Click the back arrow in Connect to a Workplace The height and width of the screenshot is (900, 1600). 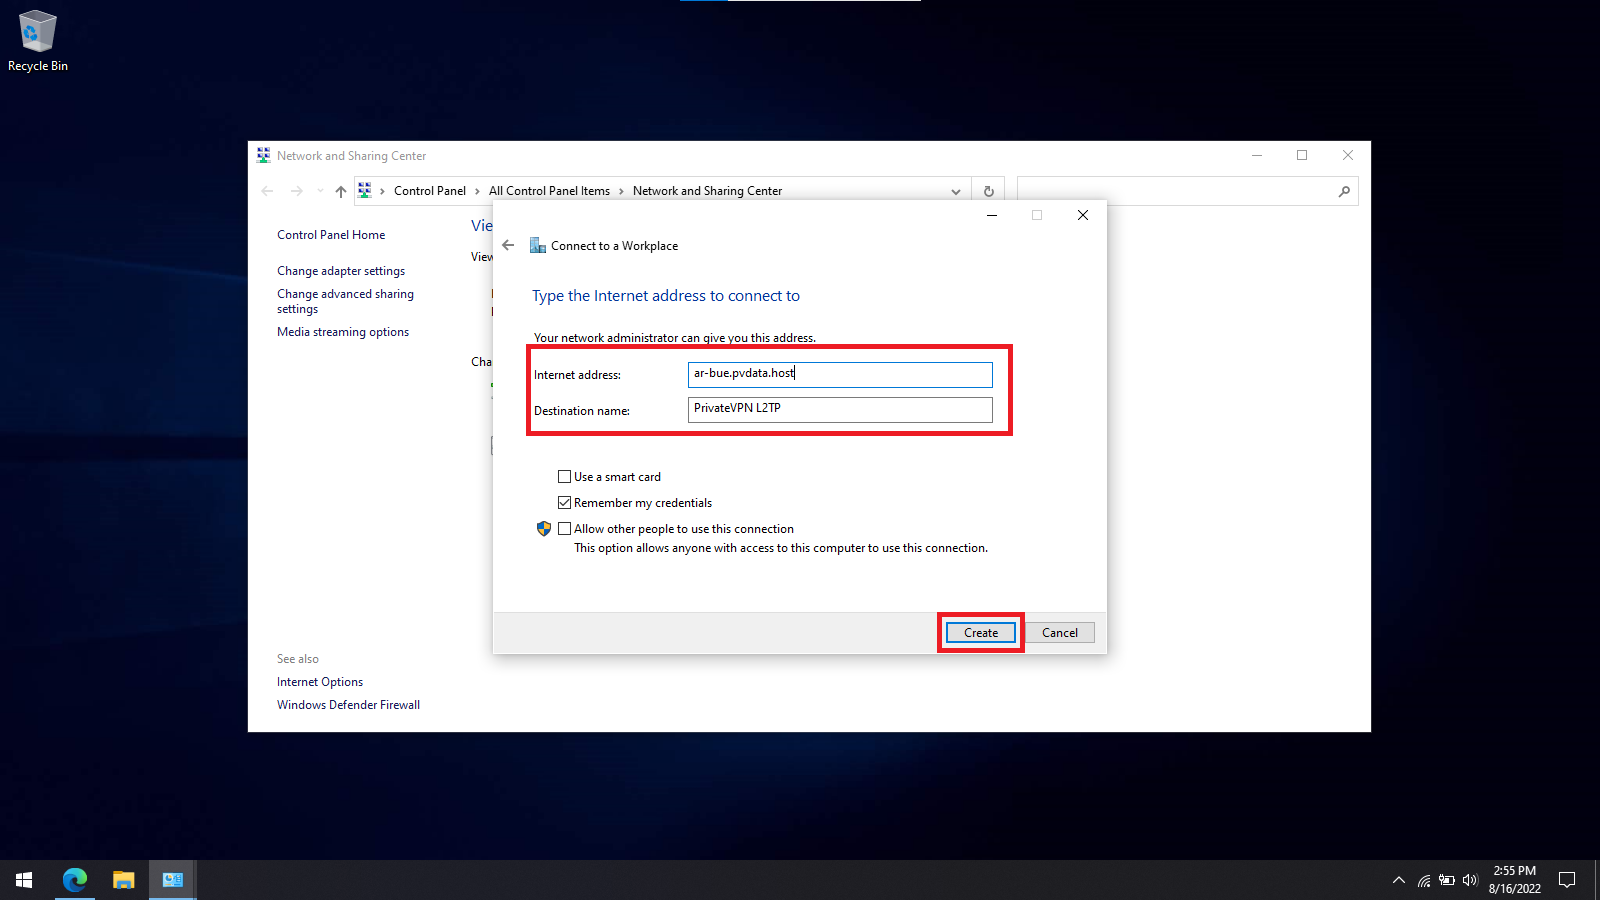click(x=508, y=245)
